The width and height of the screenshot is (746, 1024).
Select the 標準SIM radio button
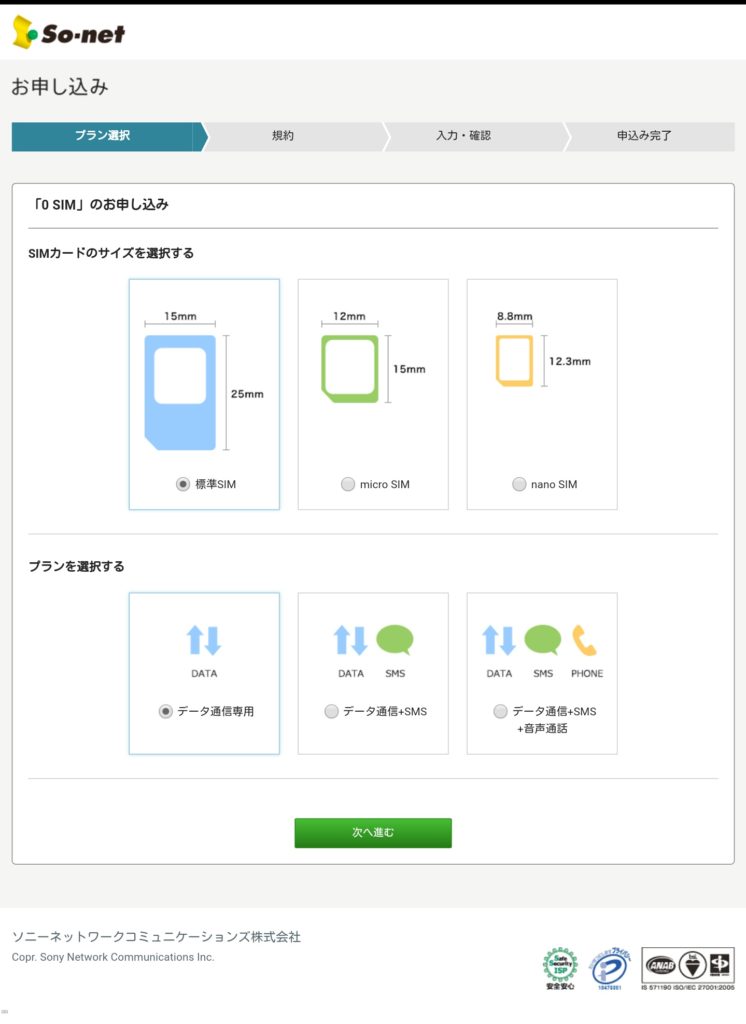click(x=183, y=484)
